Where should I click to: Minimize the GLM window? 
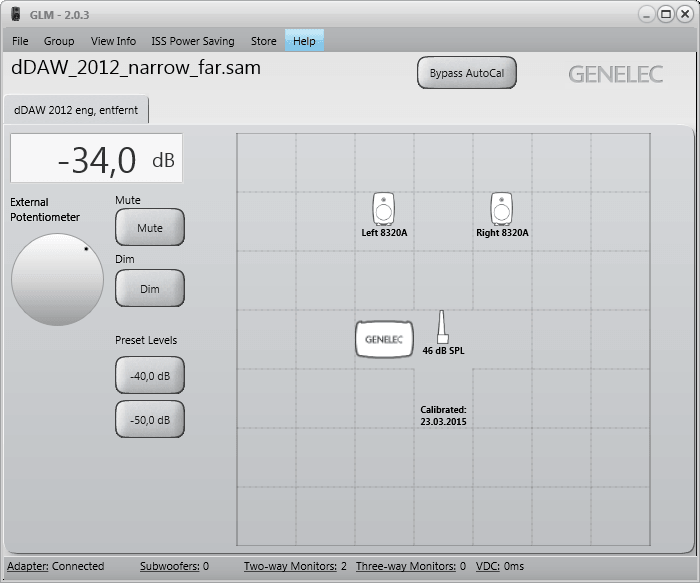(x=646, y=14)
